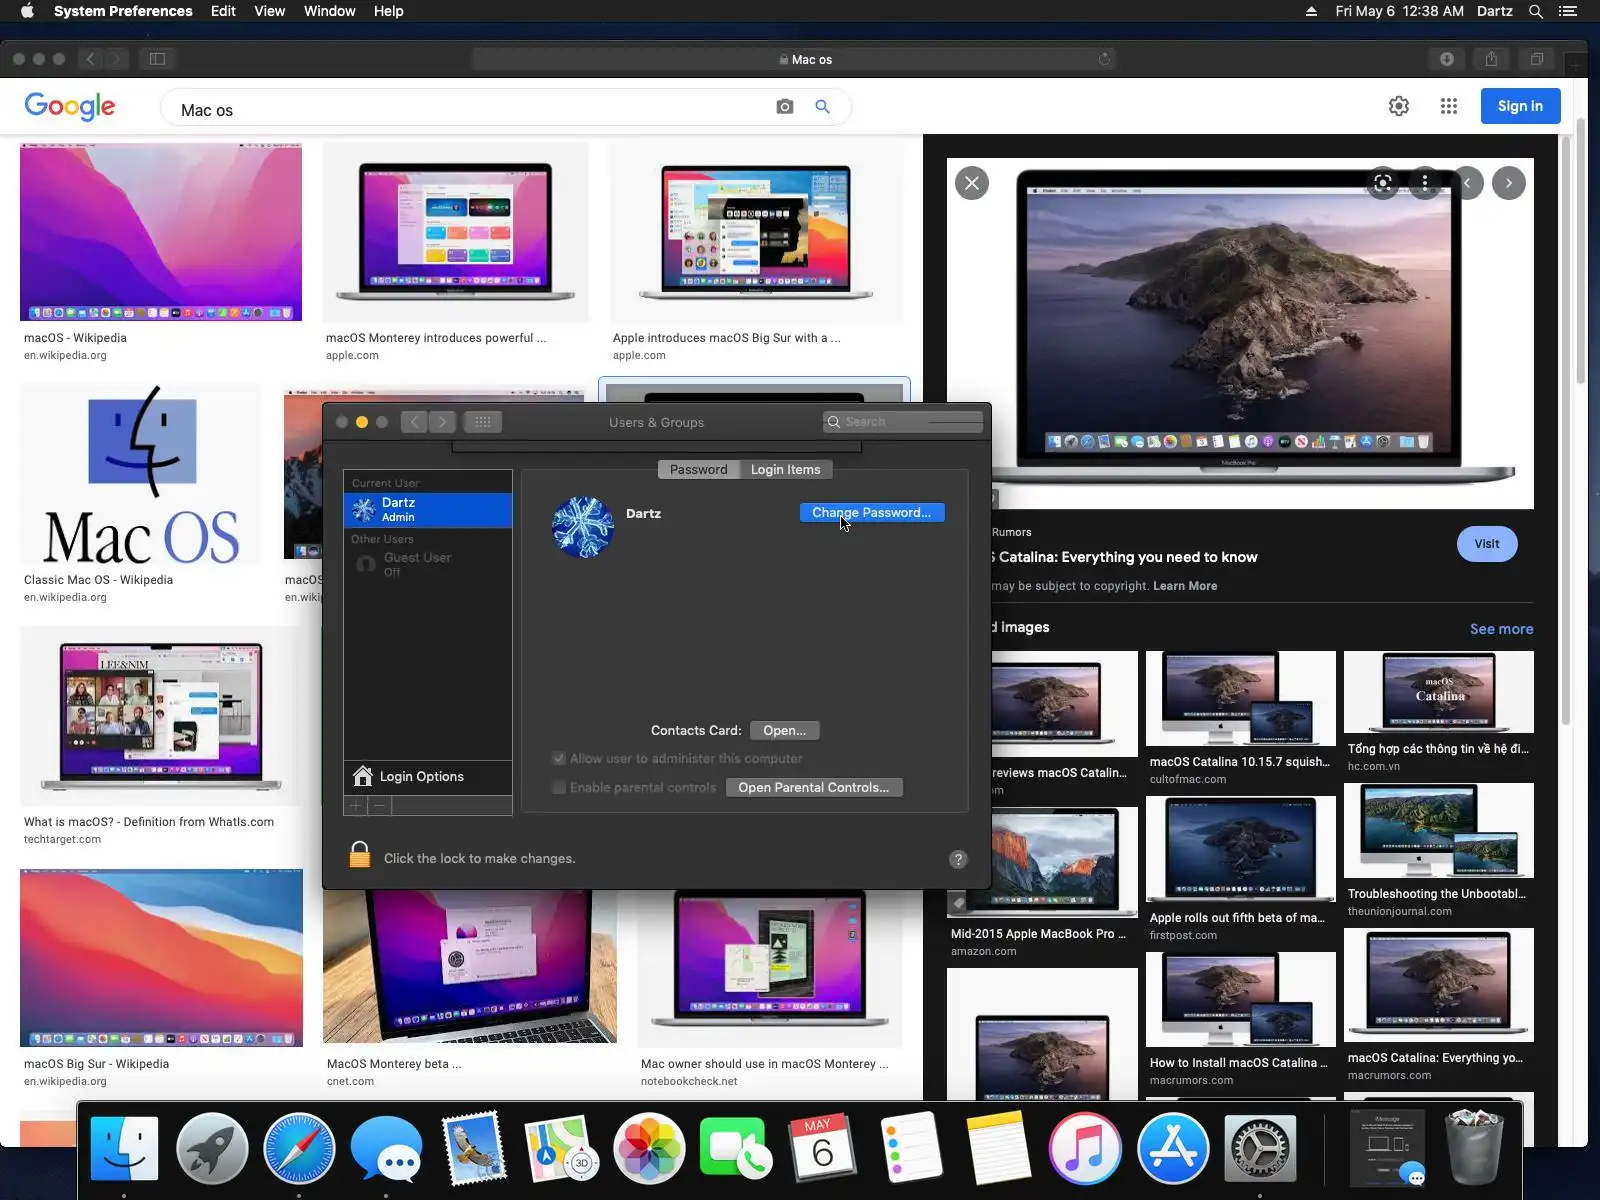
Task: Click Open Parental Controls button
Action: coord(814,787)
